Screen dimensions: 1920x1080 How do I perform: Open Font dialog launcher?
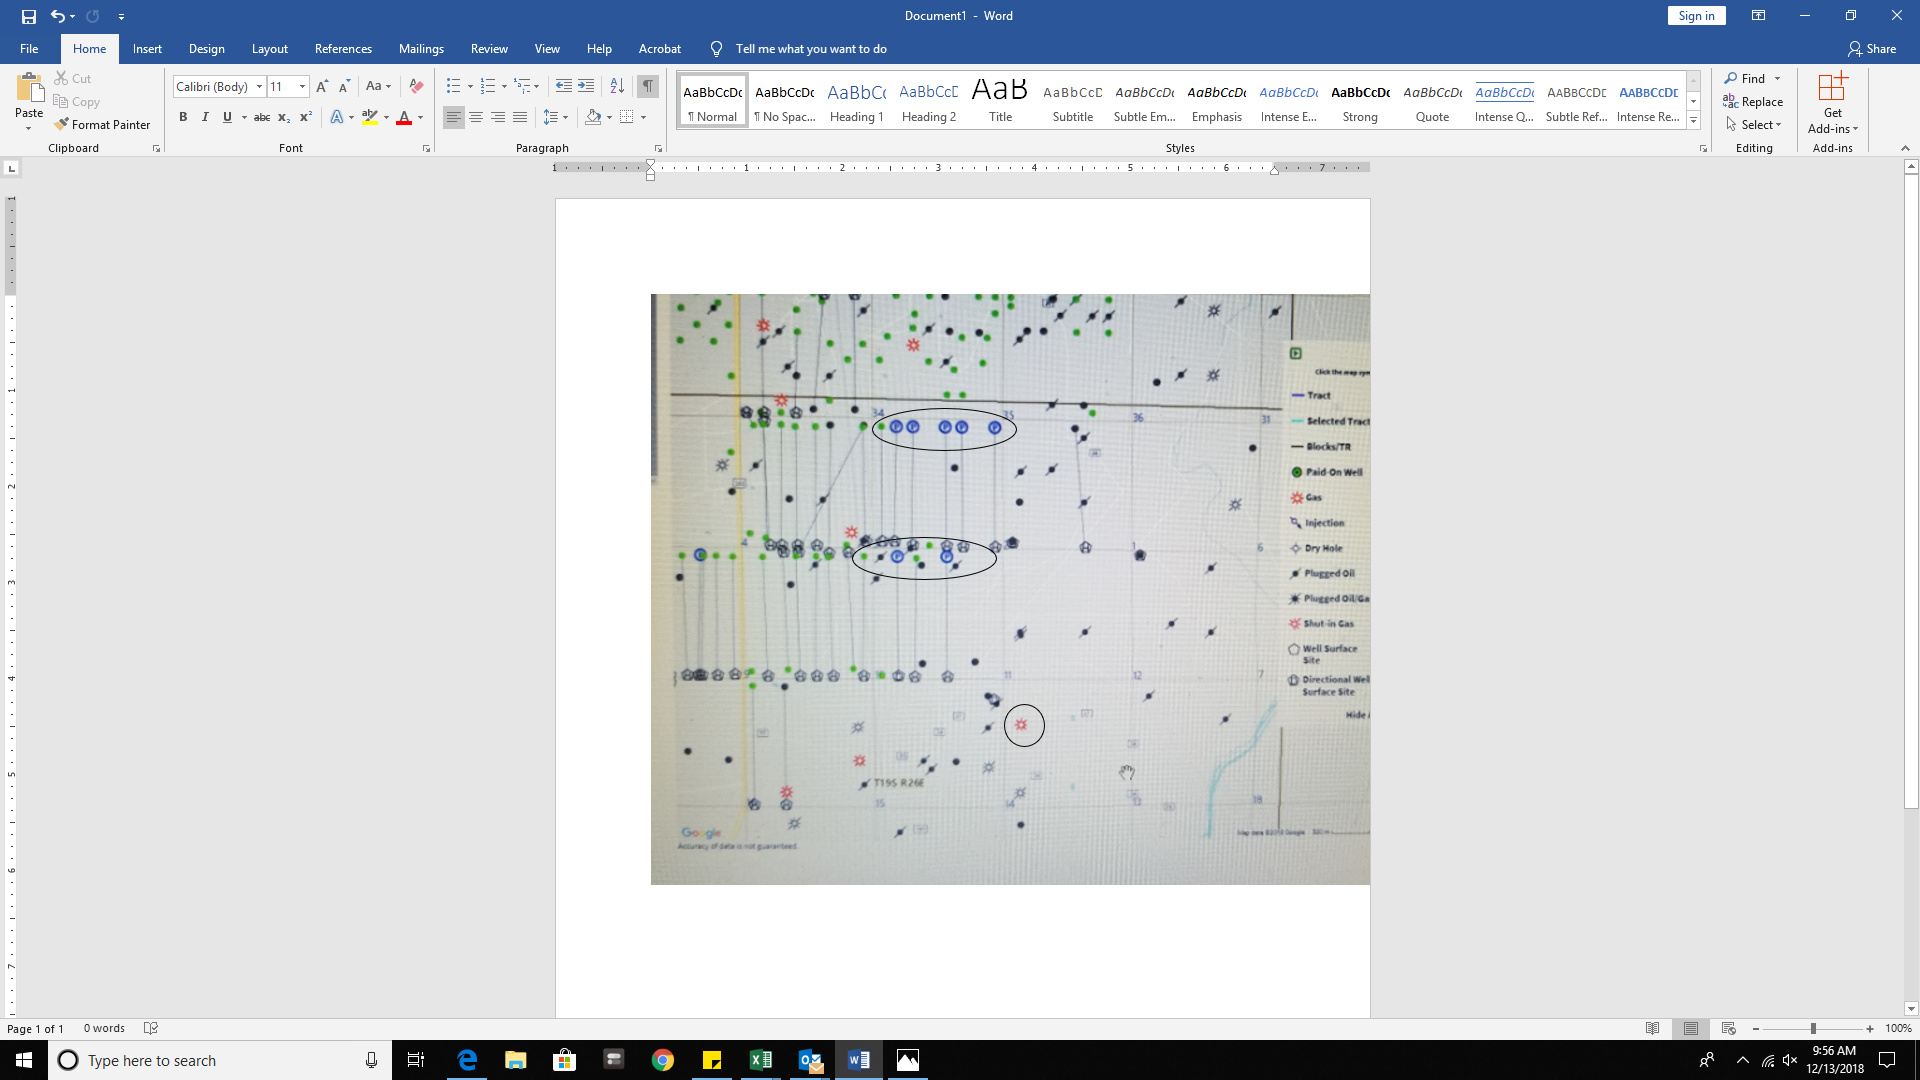coord(426,148)
